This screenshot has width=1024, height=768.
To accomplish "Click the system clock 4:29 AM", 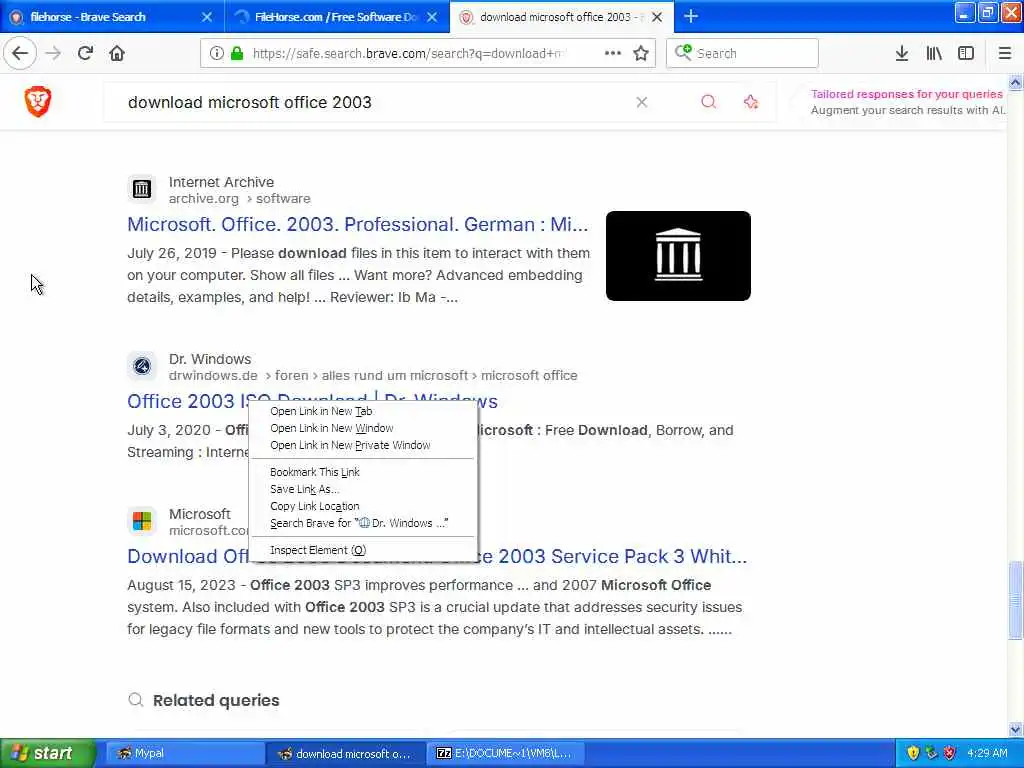I will (987, 753).
